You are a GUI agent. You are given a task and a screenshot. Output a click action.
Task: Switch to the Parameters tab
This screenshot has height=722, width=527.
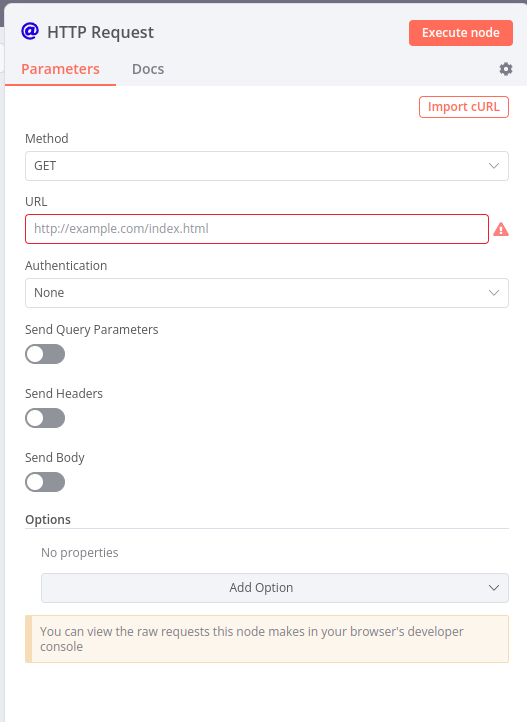(60, 69)
